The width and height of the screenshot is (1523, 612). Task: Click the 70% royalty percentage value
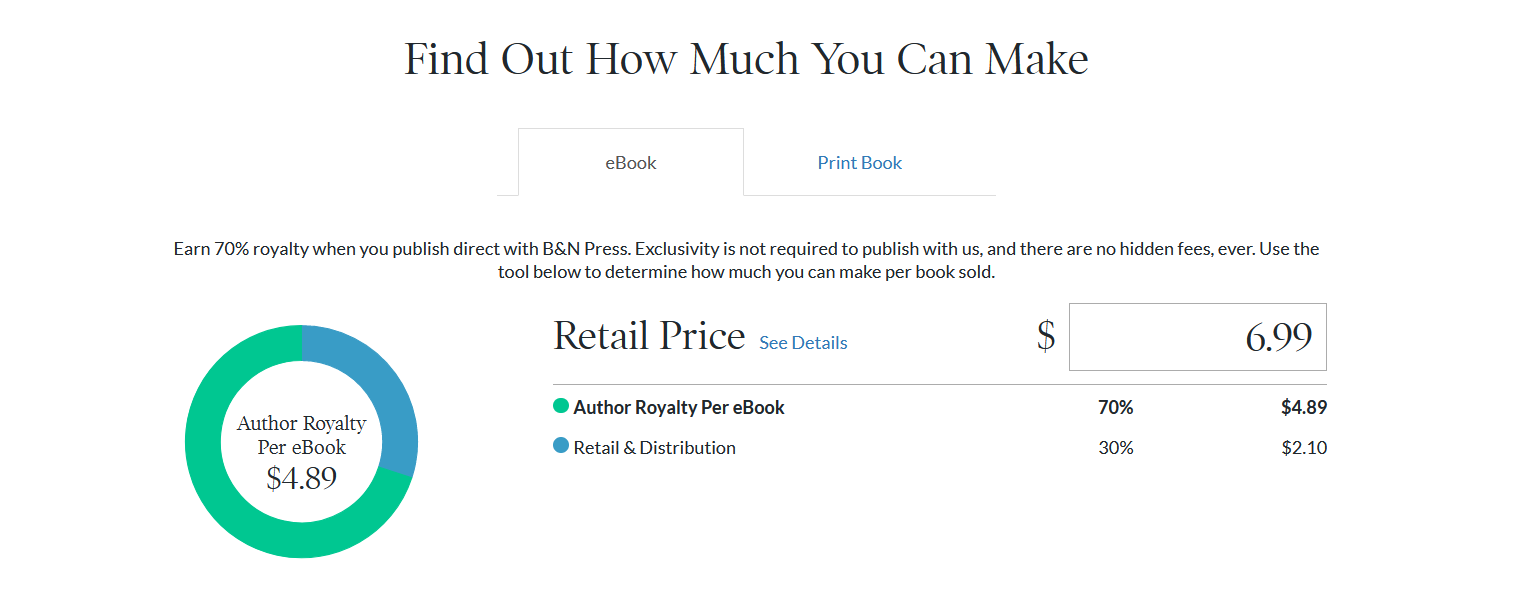click(1116, 407)
